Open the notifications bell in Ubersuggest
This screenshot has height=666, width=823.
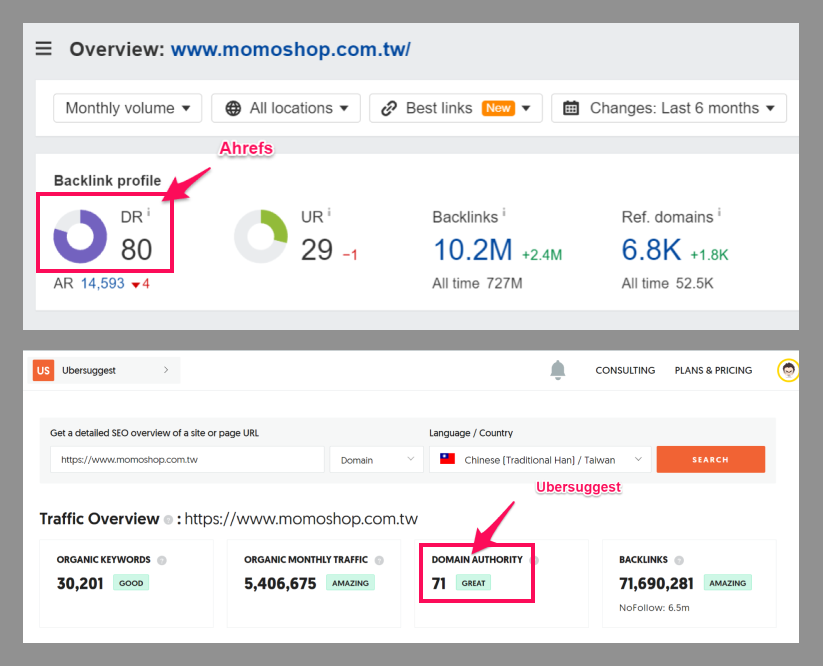557,370
